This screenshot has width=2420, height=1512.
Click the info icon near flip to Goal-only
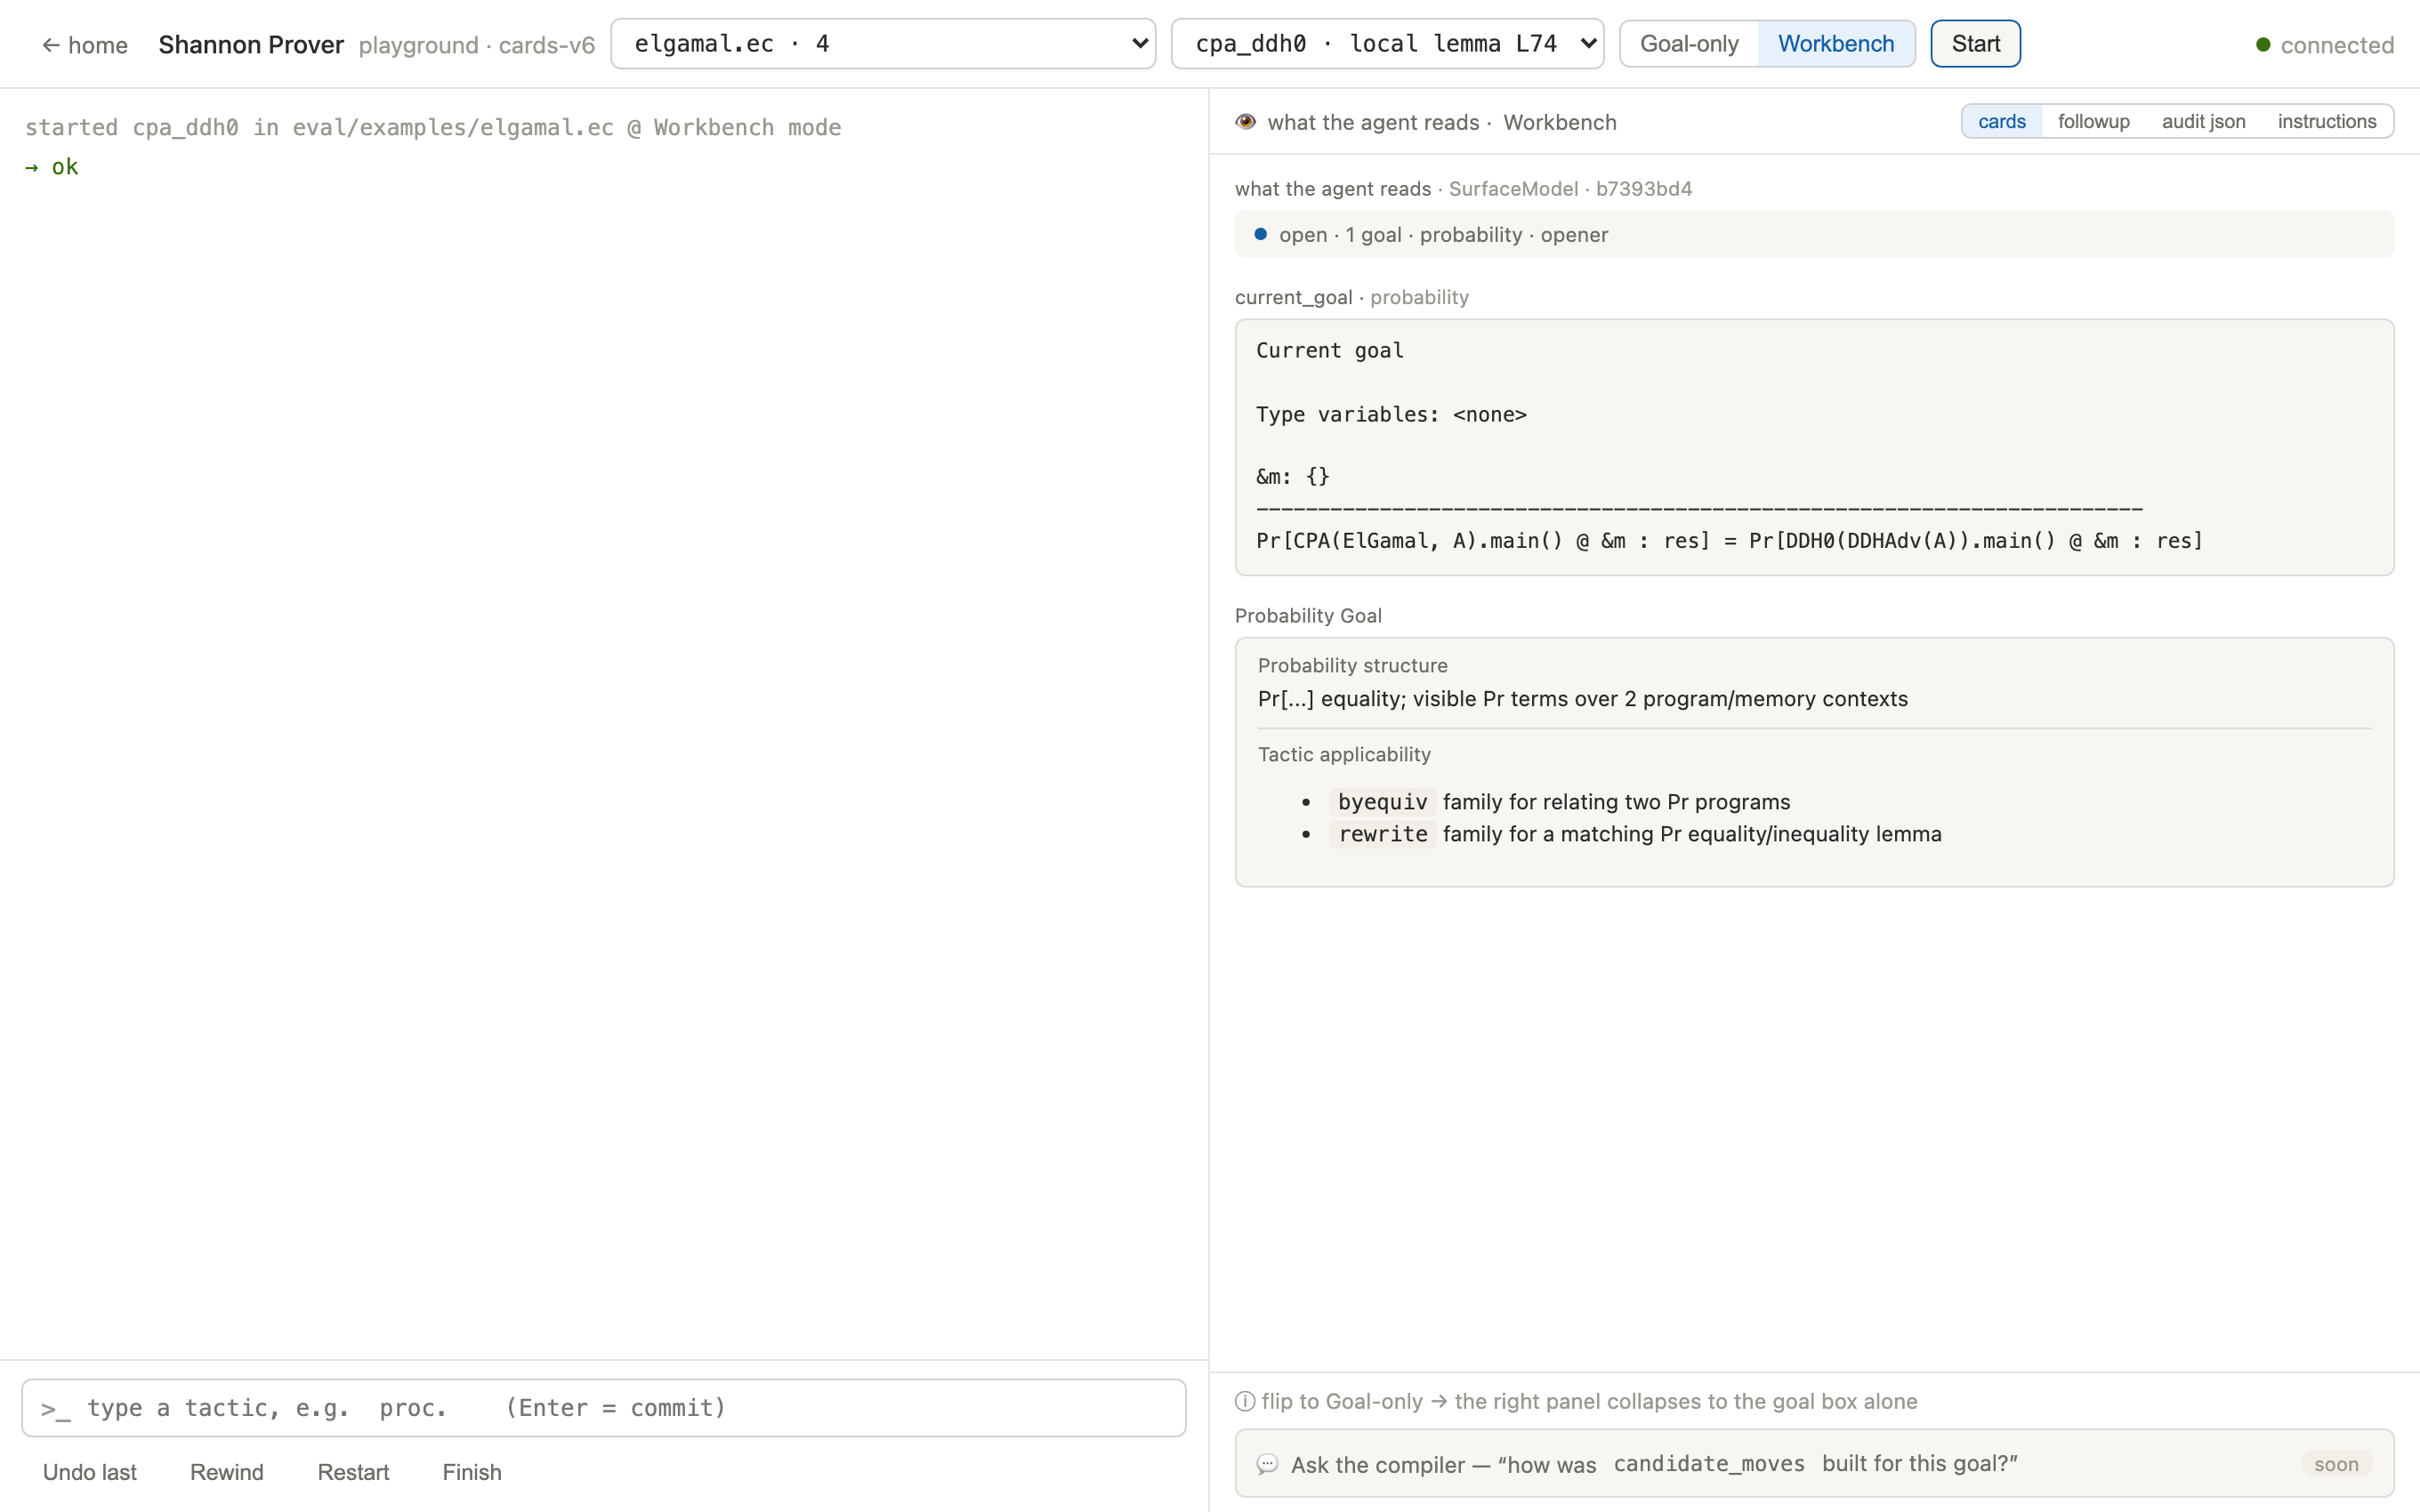[x=1245, y=1401]
